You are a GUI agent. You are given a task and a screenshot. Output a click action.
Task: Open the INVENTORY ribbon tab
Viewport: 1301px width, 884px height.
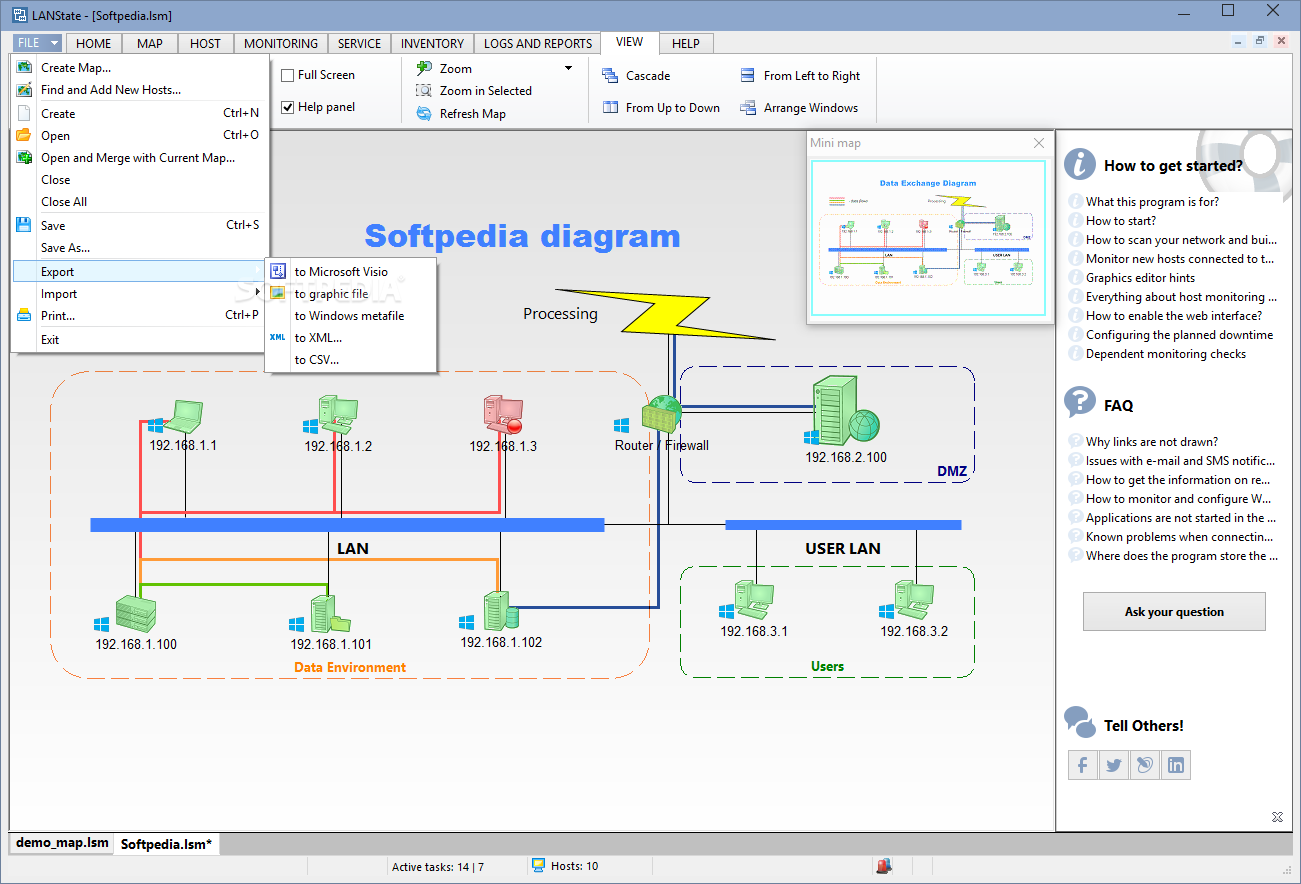coord(432,43)
